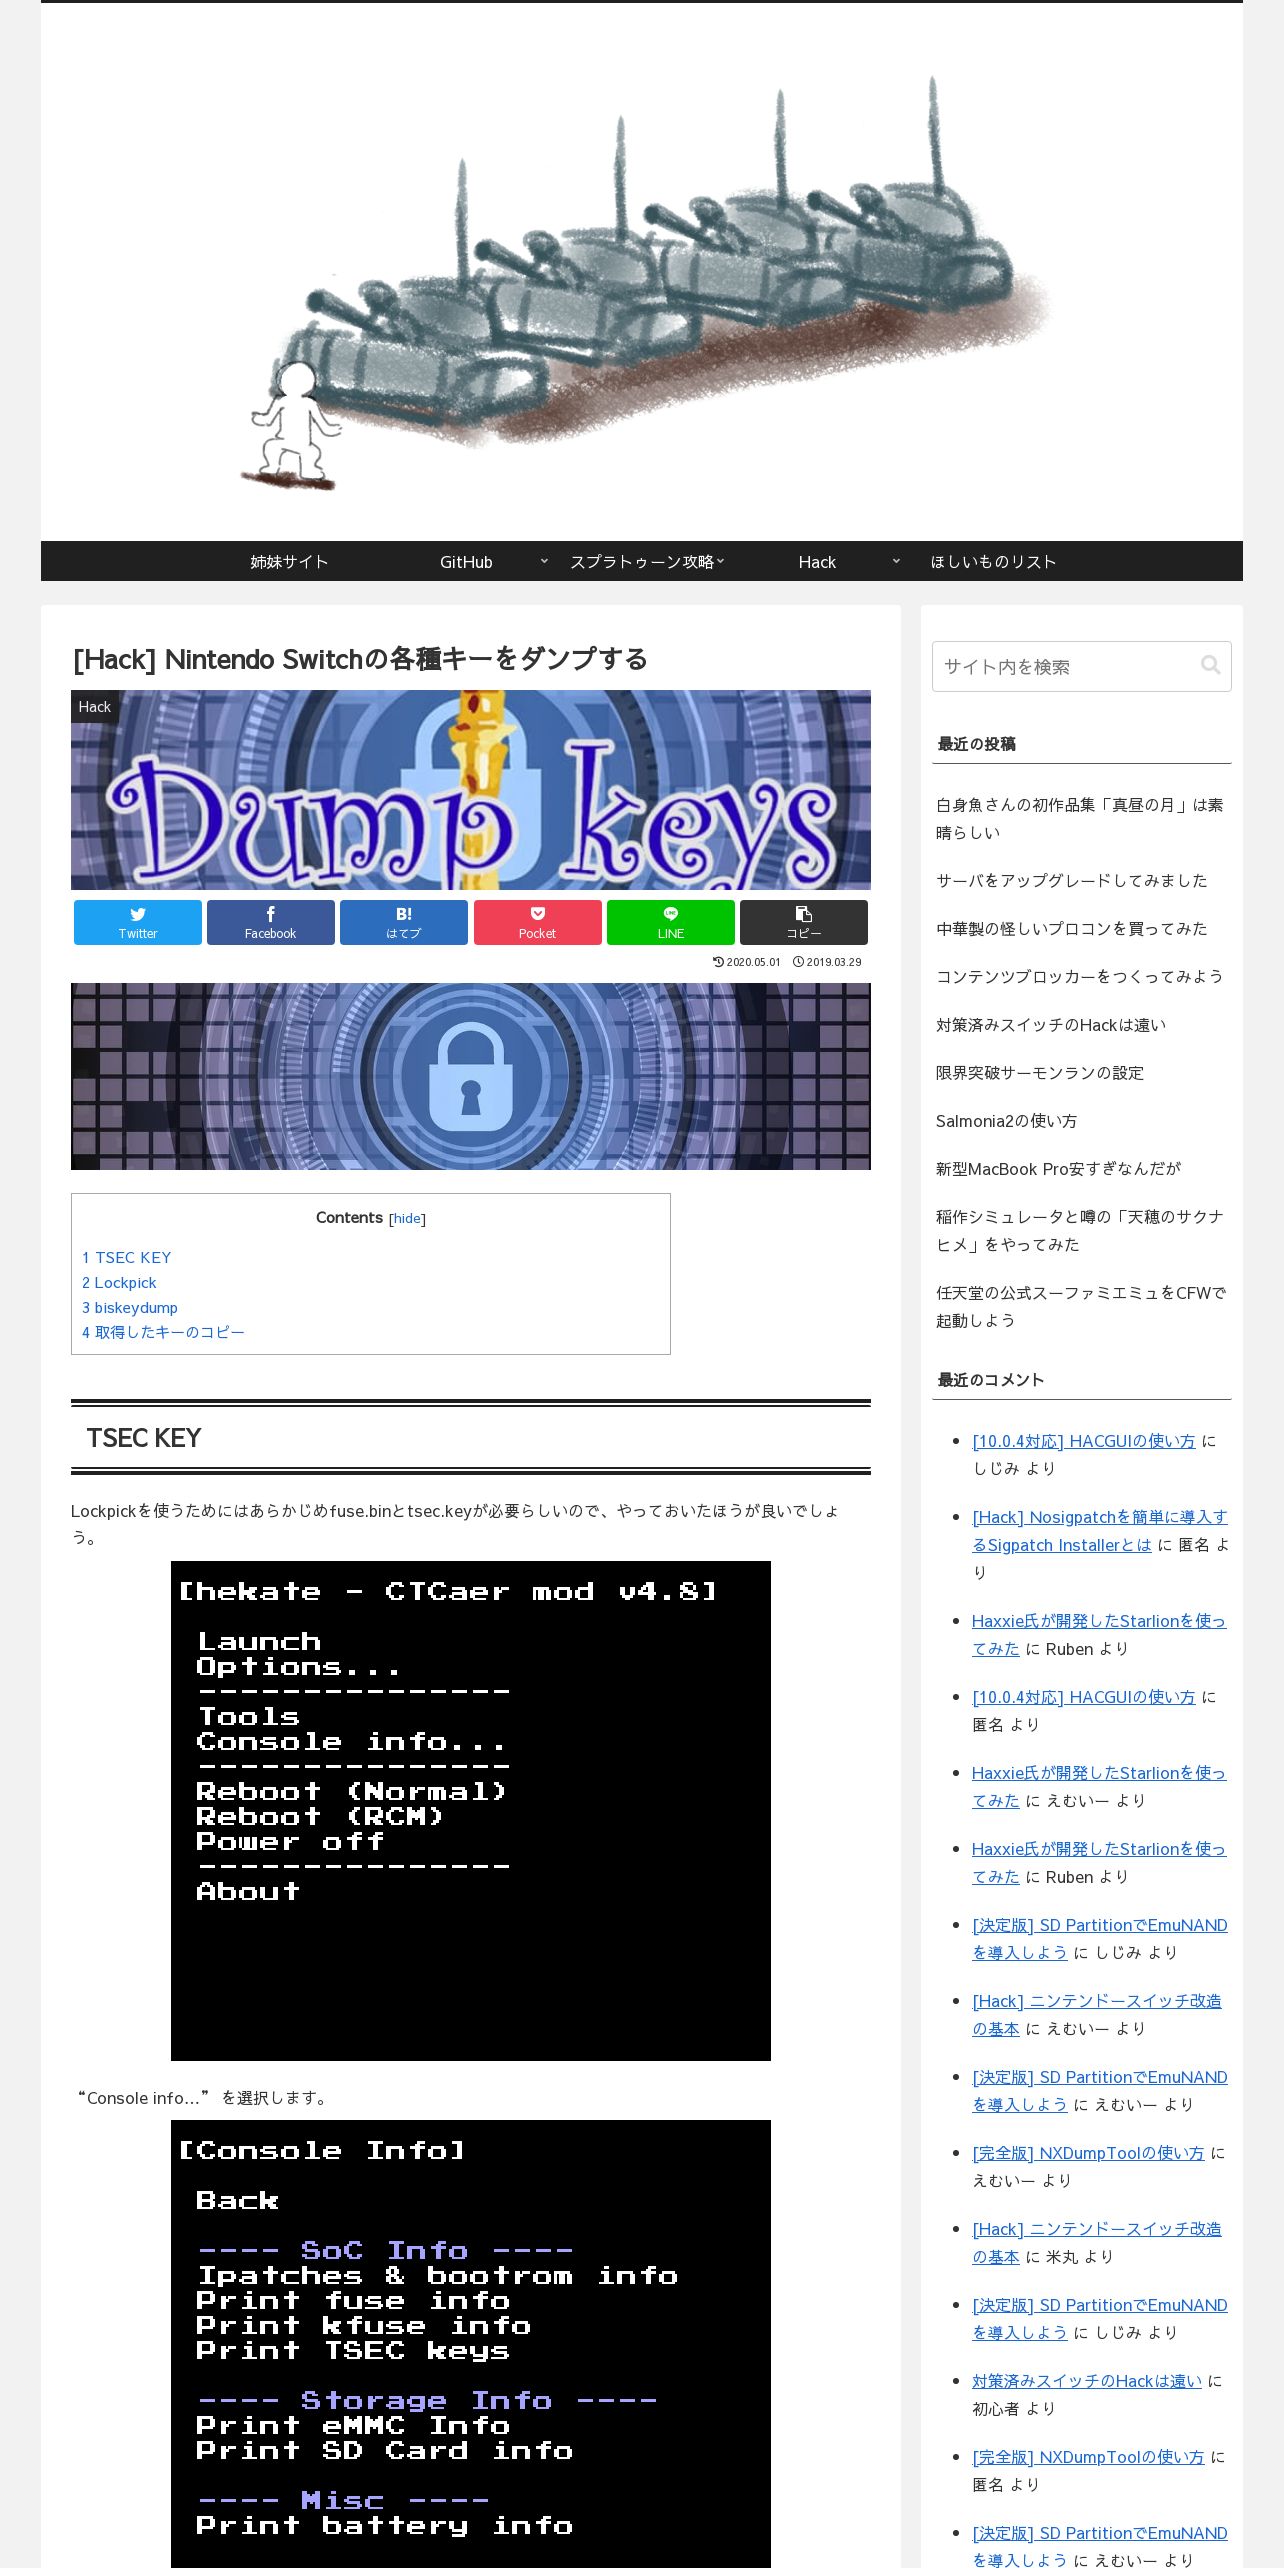Open the hekate CTCaer mod menu screenshot

tap(471, 1811)
